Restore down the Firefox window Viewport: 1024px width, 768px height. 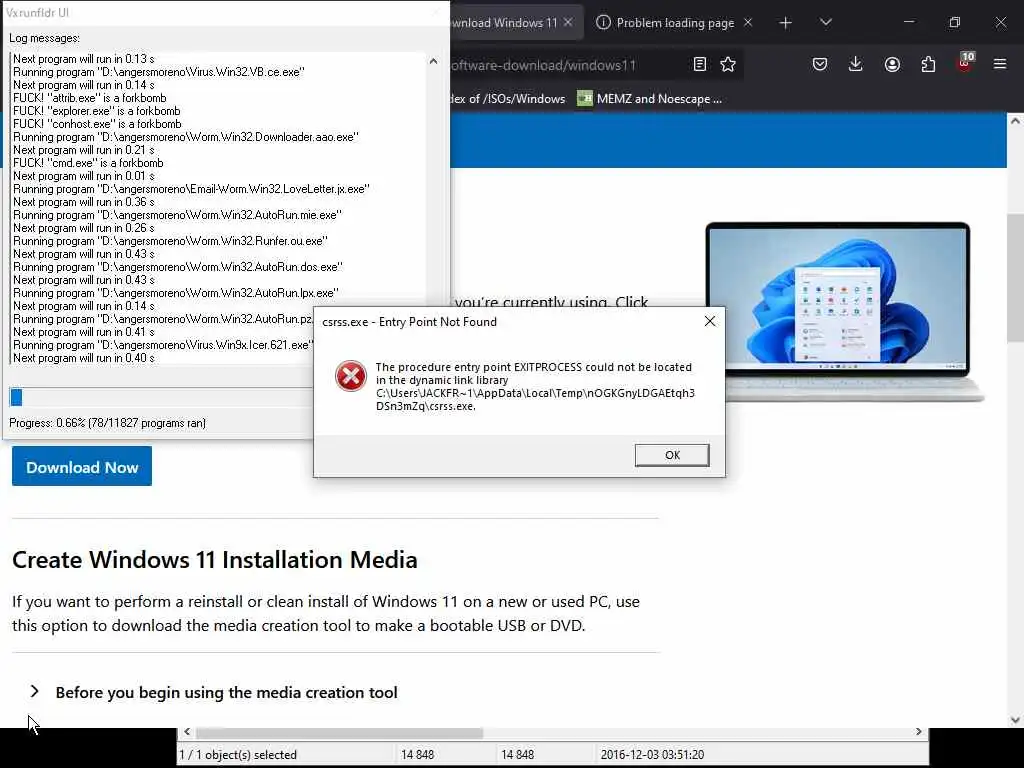pyautogui.click(x=955, y=22)
